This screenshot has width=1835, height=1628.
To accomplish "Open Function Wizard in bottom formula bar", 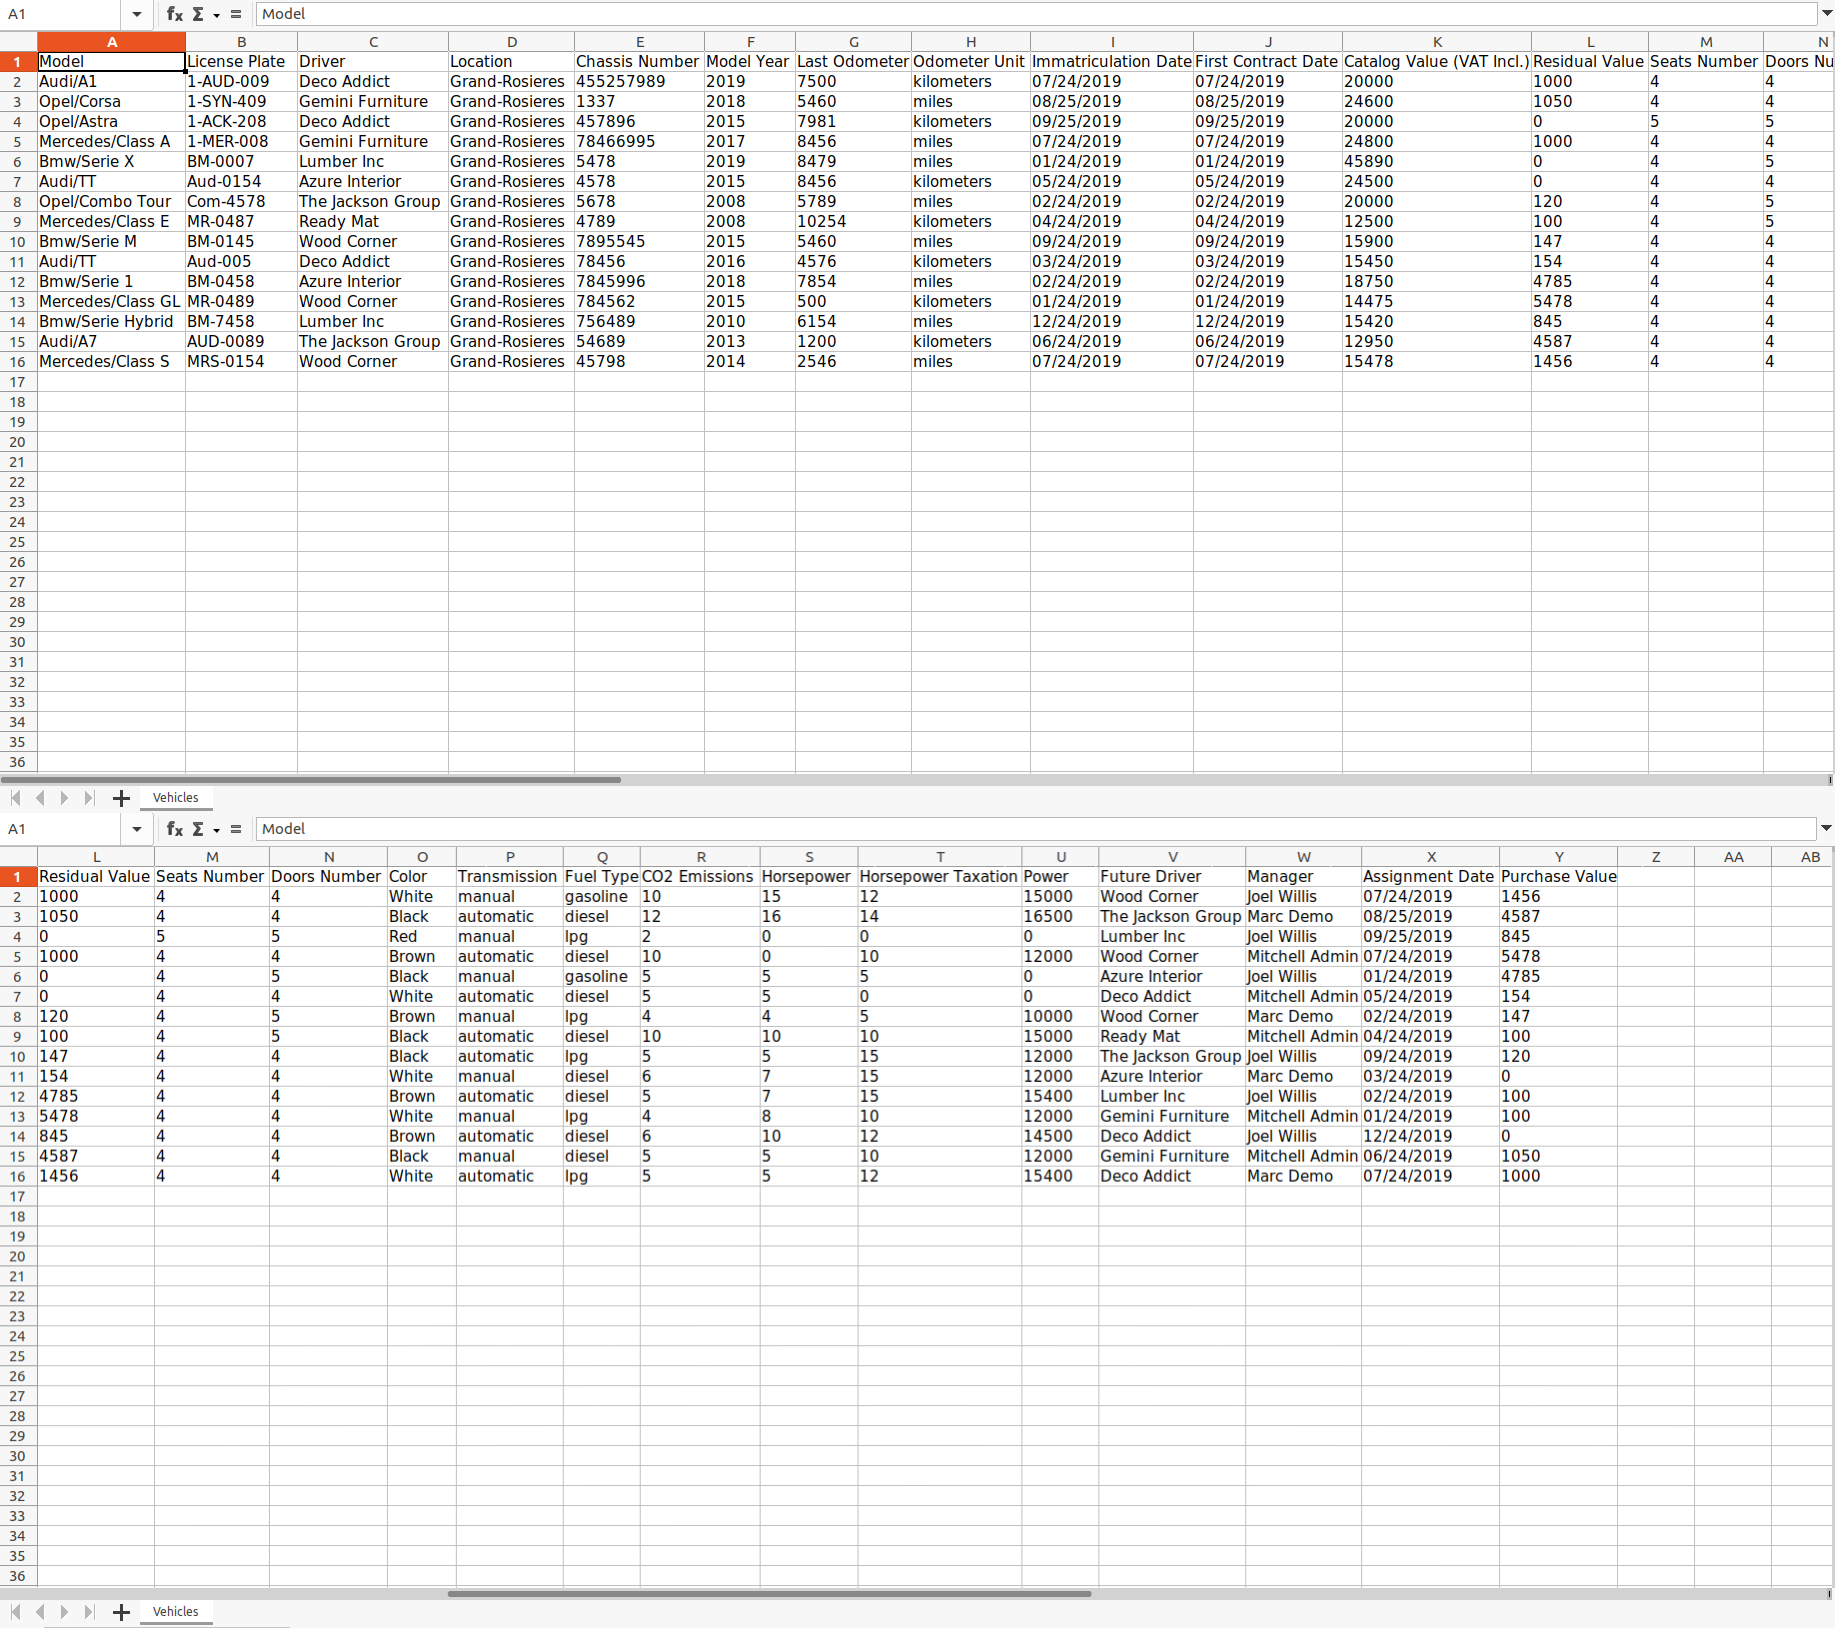I will (174, 829).
